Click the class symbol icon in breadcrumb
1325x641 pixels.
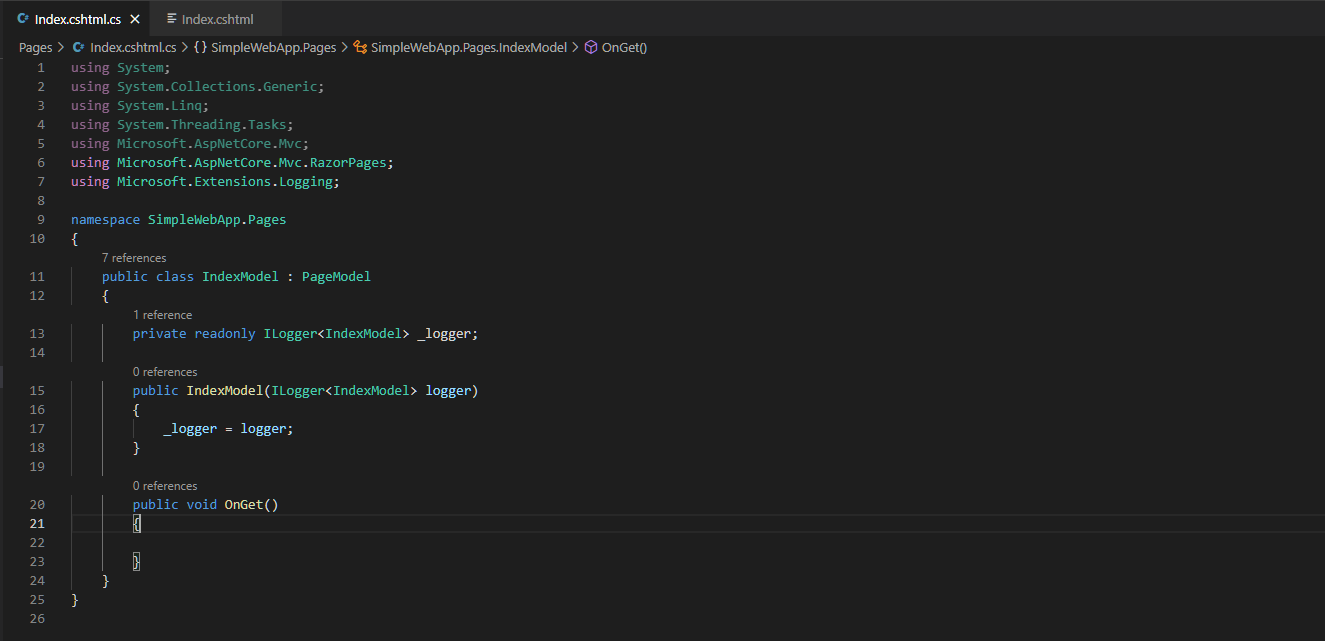click(360, 47)
